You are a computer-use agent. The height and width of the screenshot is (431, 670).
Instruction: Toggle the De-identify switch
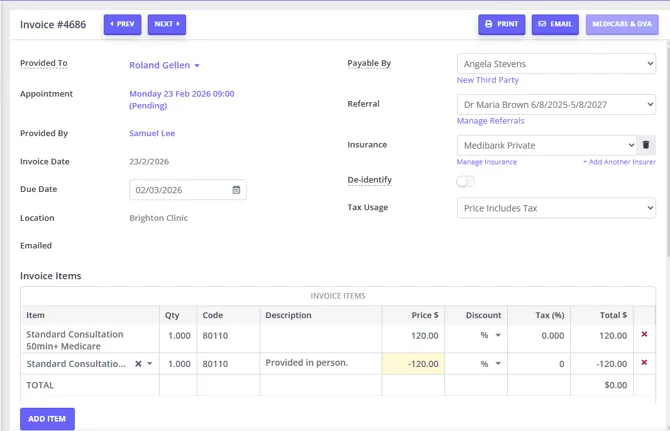[x=465, y=182]
